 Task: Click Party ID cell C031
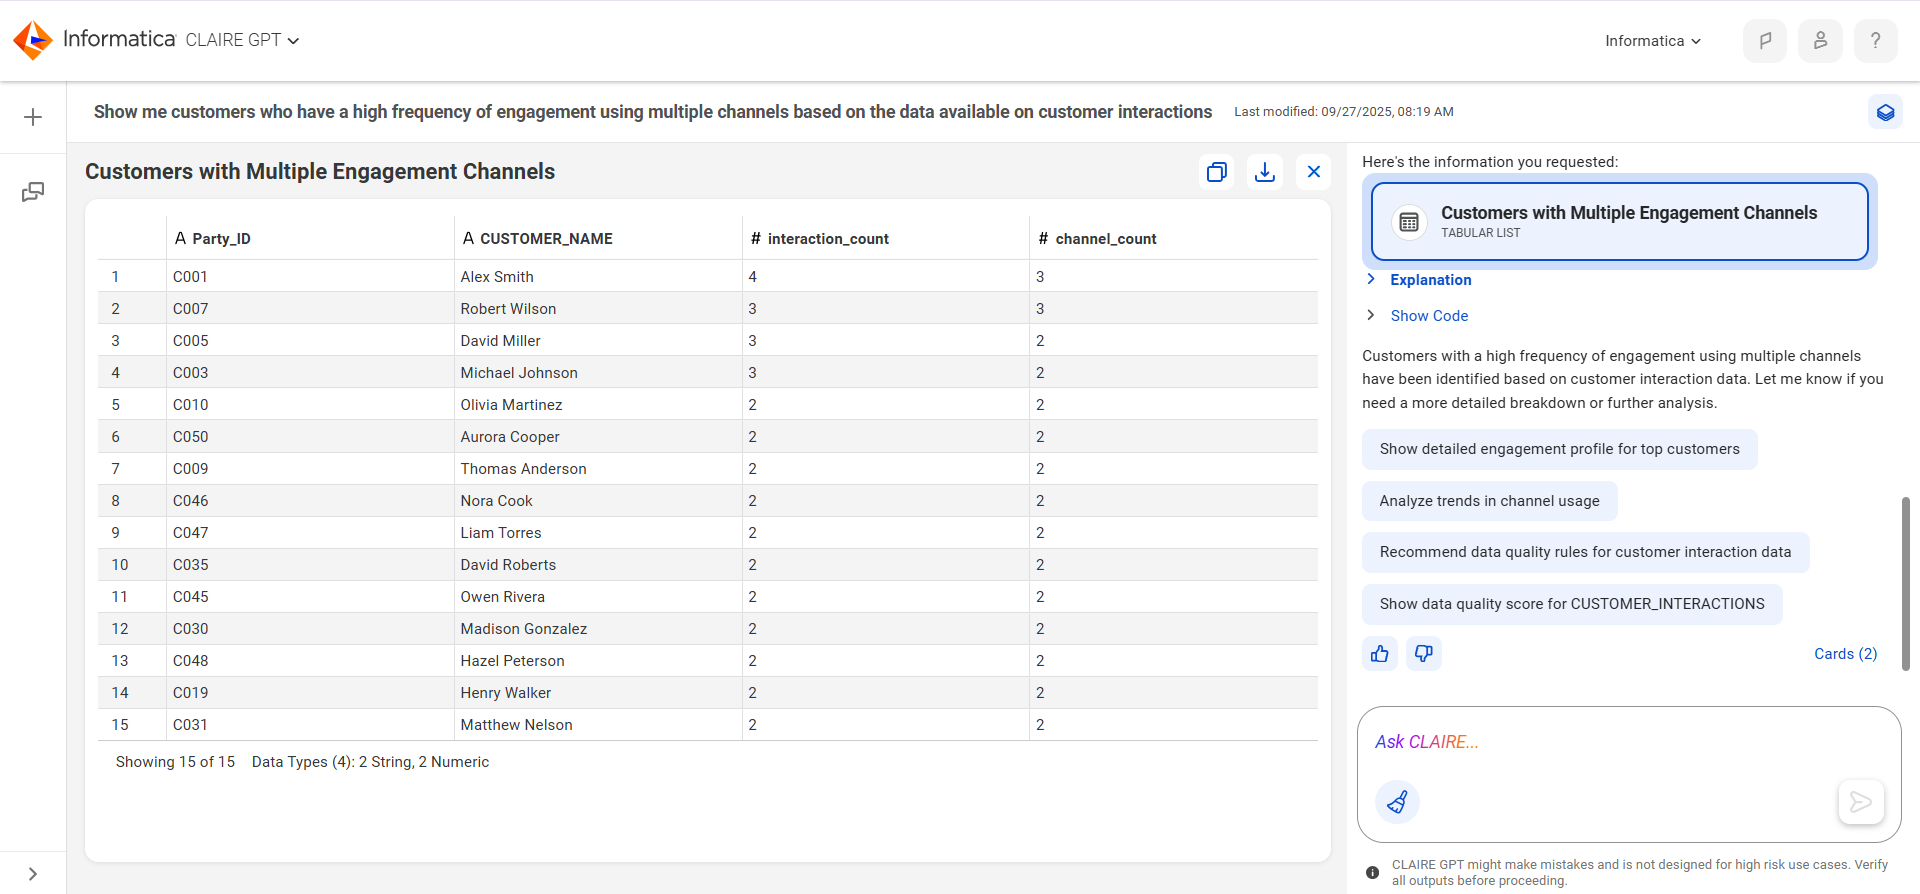click(x=310, y=725)
